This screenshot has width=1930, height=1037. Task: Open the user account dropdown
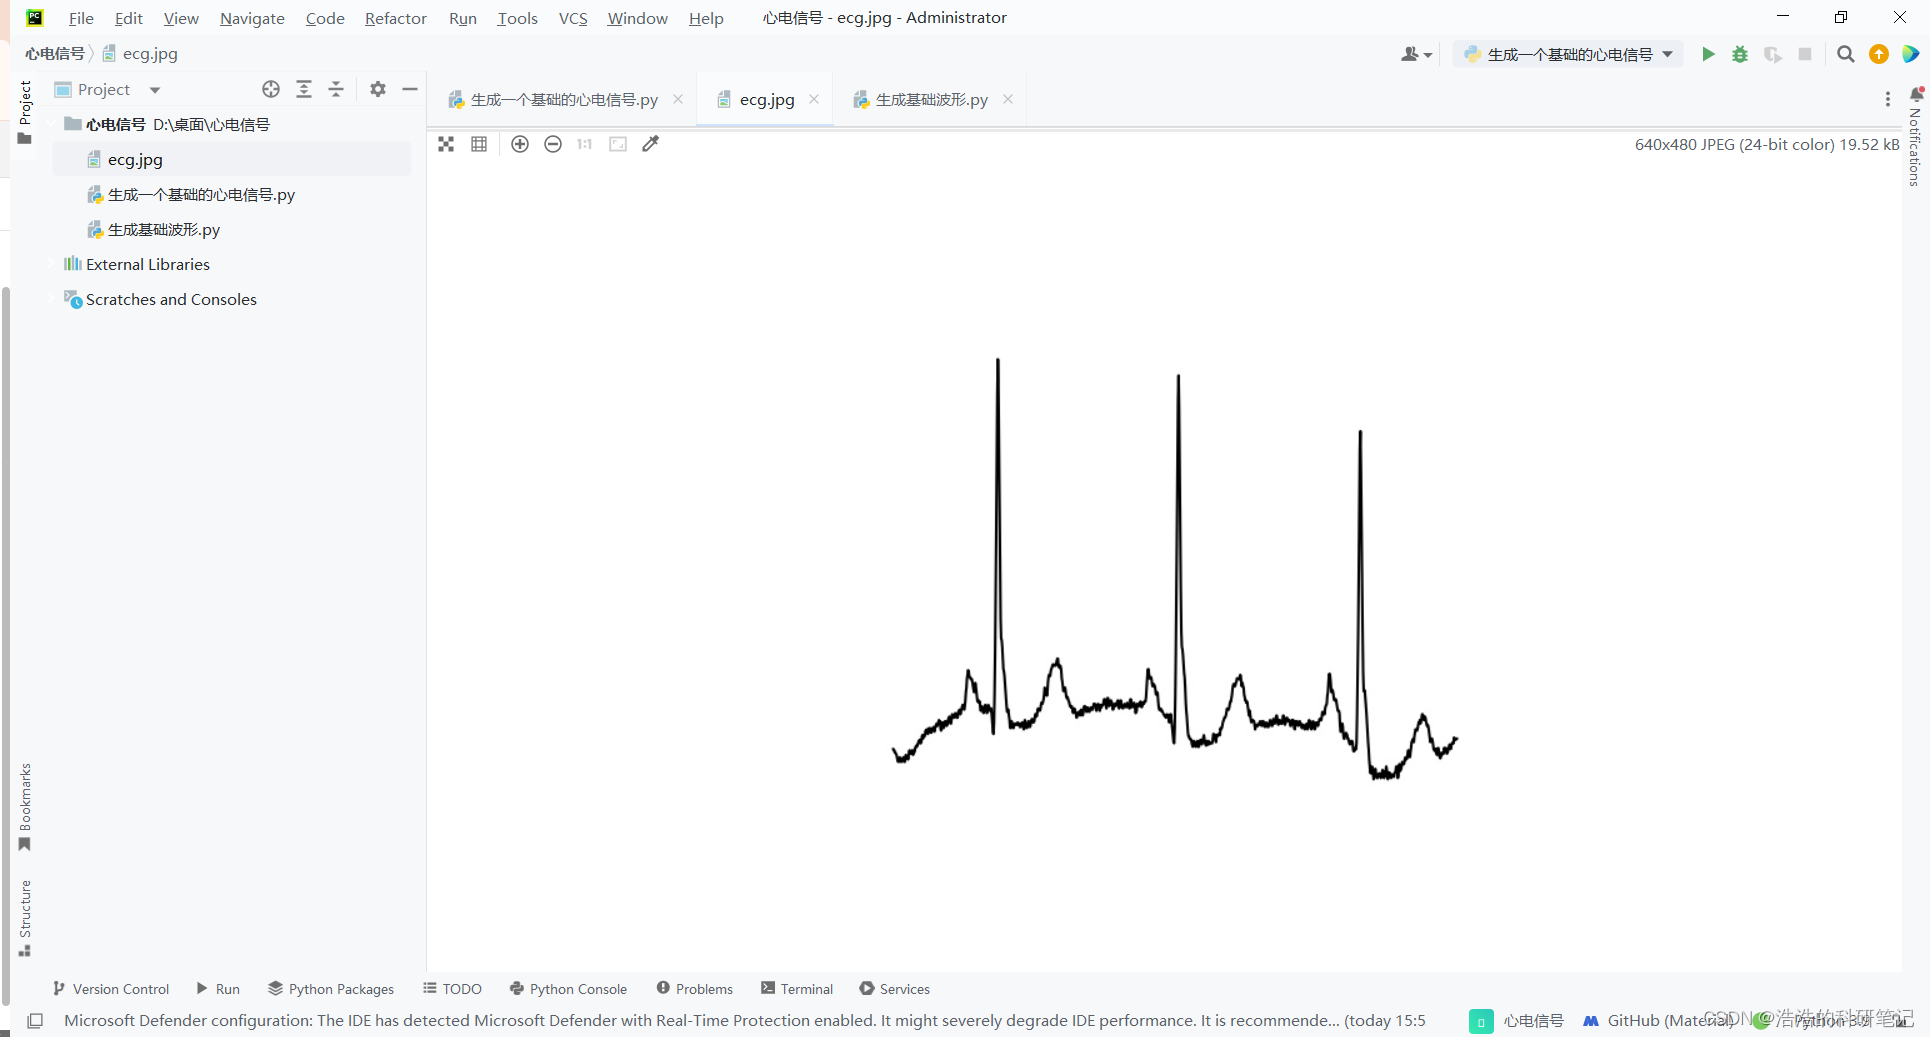[x=1417, y=54]
